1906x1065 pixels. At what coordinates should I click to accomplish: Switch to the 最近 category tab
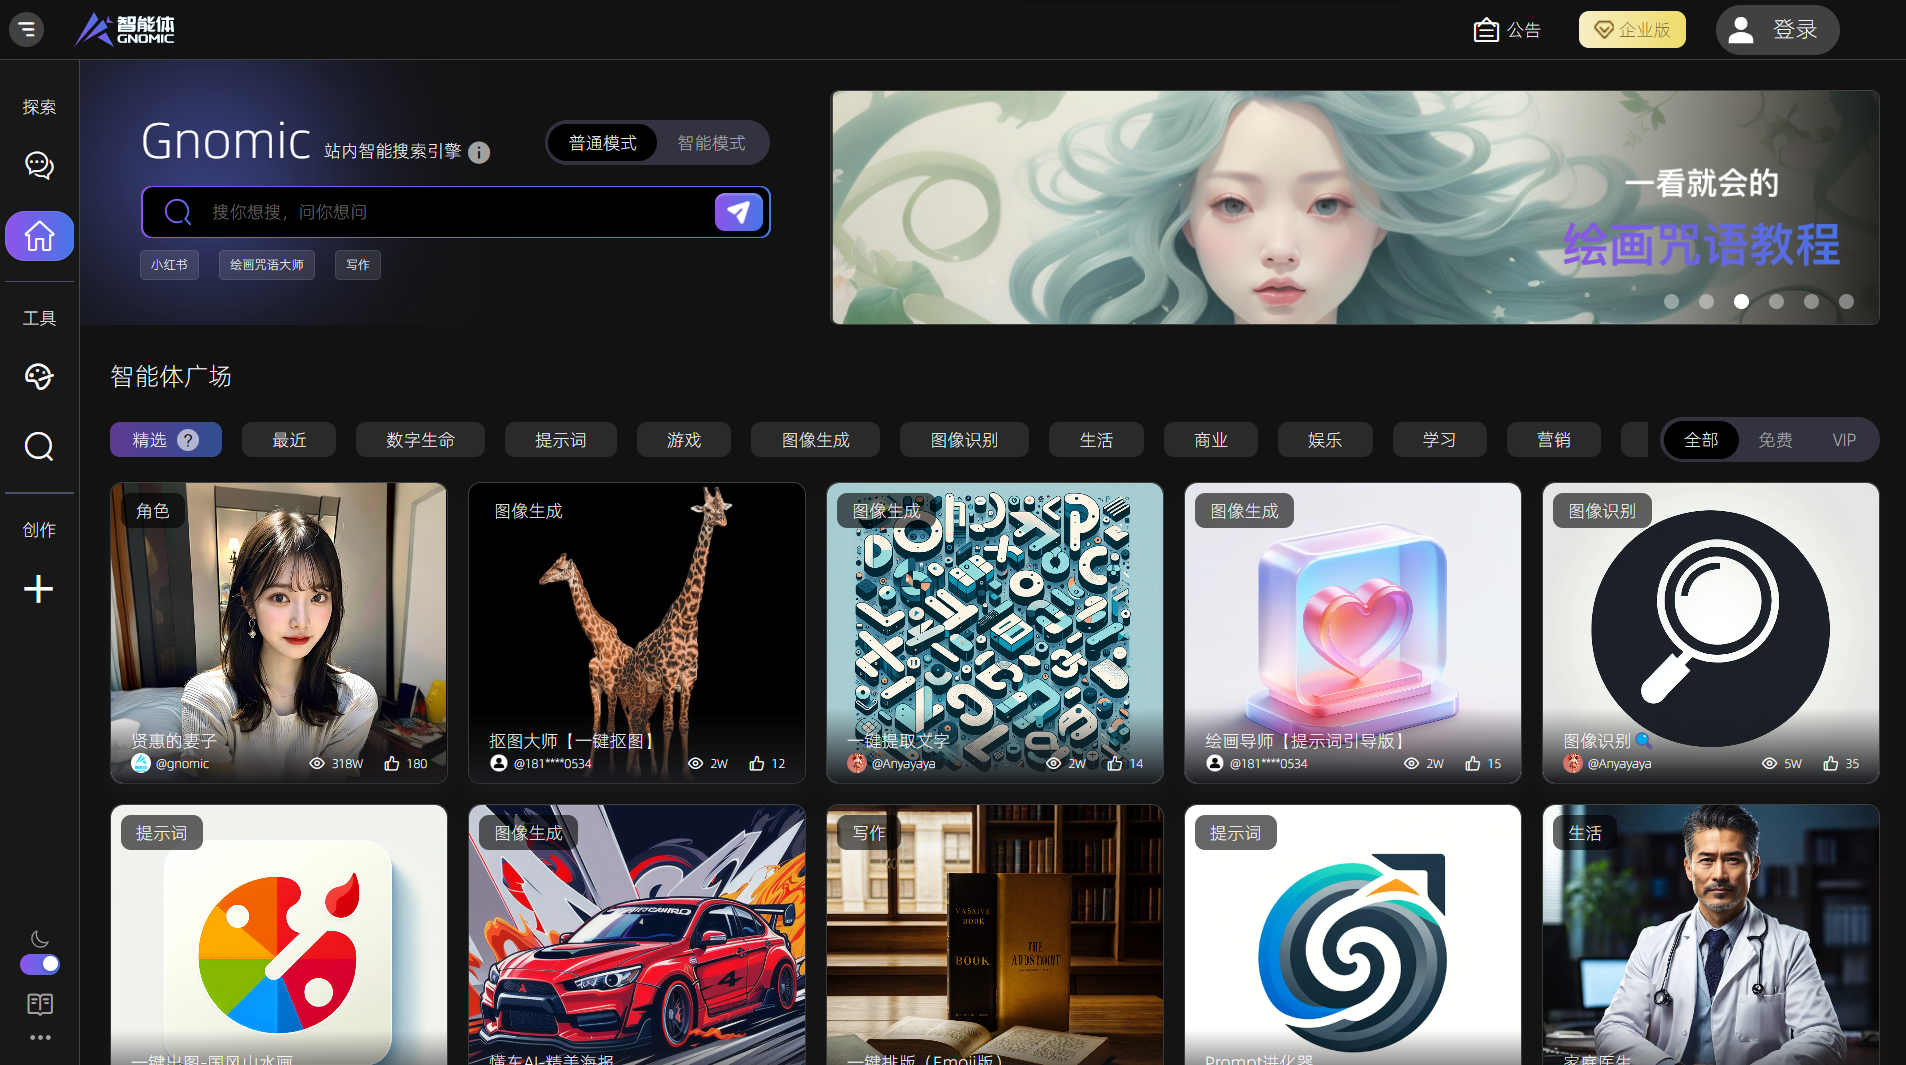click(x=289, y=440)
